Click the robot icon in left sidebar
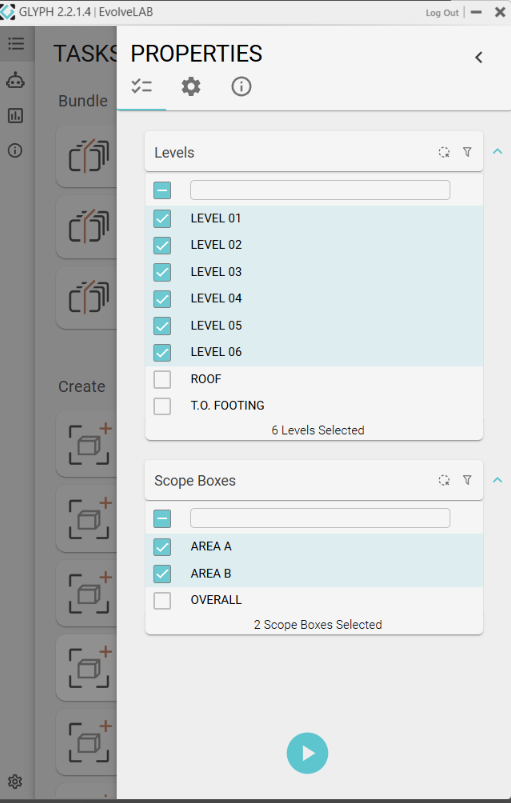The width and height of the screenshot is (511, 803). pos(15,80)
